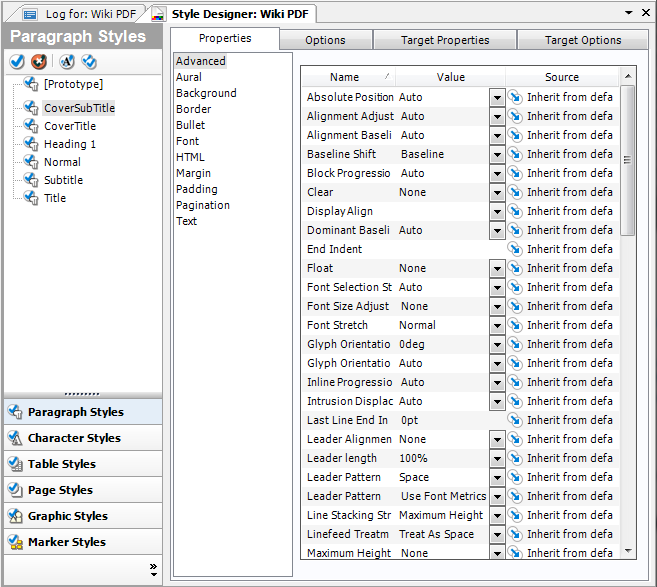Expand the Float value dropdown
The width and height of the screenshot is (657, 587).
(497, 268)
